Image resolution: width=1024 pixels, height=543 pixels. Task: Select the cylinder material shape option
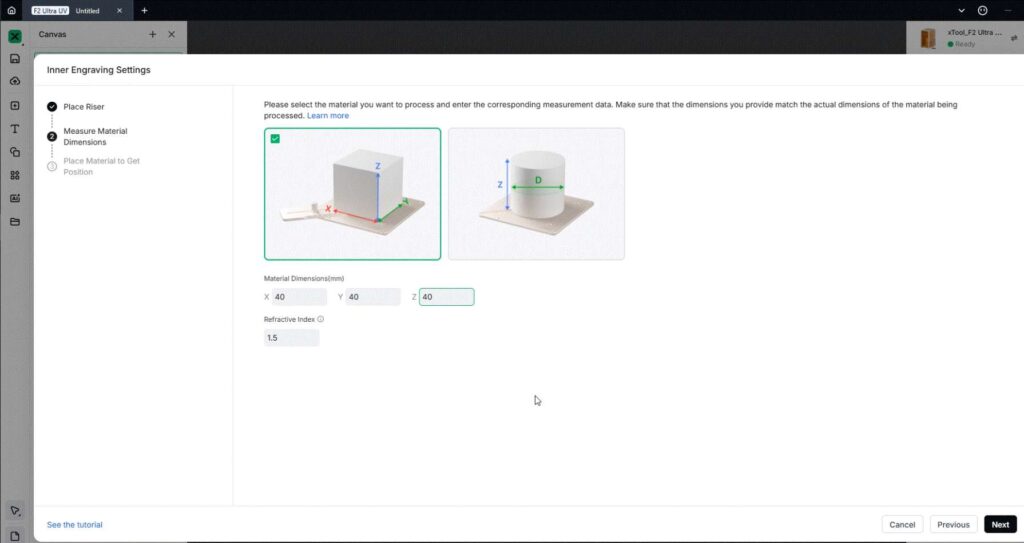click(x=536, y=194)
